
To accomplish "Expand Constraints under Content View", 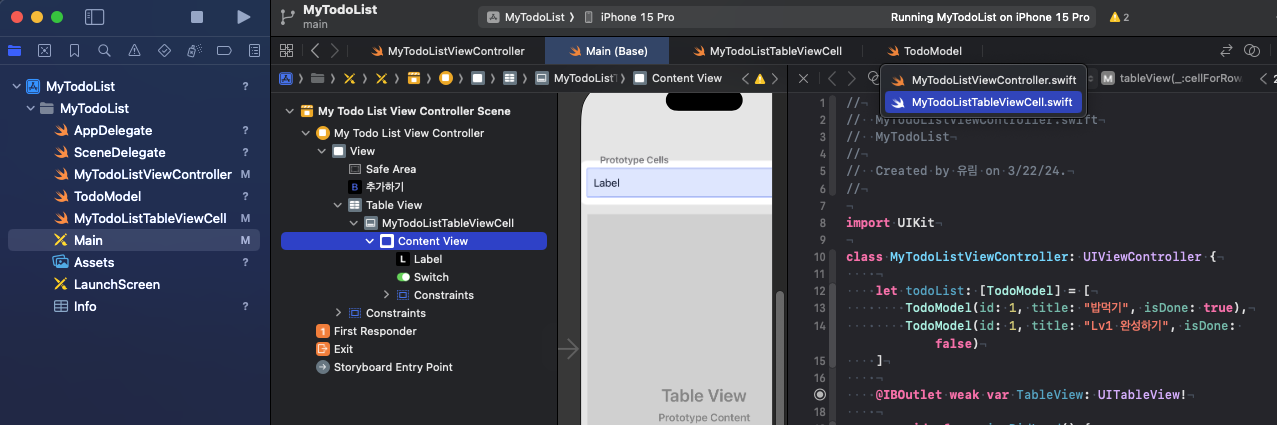I will pos(387,295).
